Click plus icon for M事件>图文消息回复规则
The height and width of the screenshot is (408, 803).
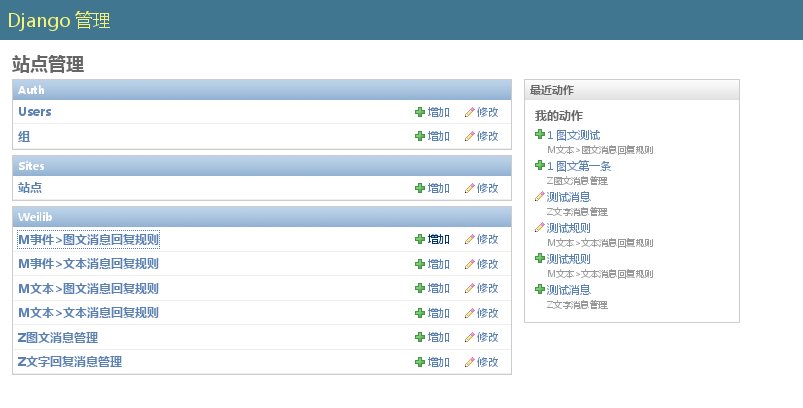pos(420,239)
